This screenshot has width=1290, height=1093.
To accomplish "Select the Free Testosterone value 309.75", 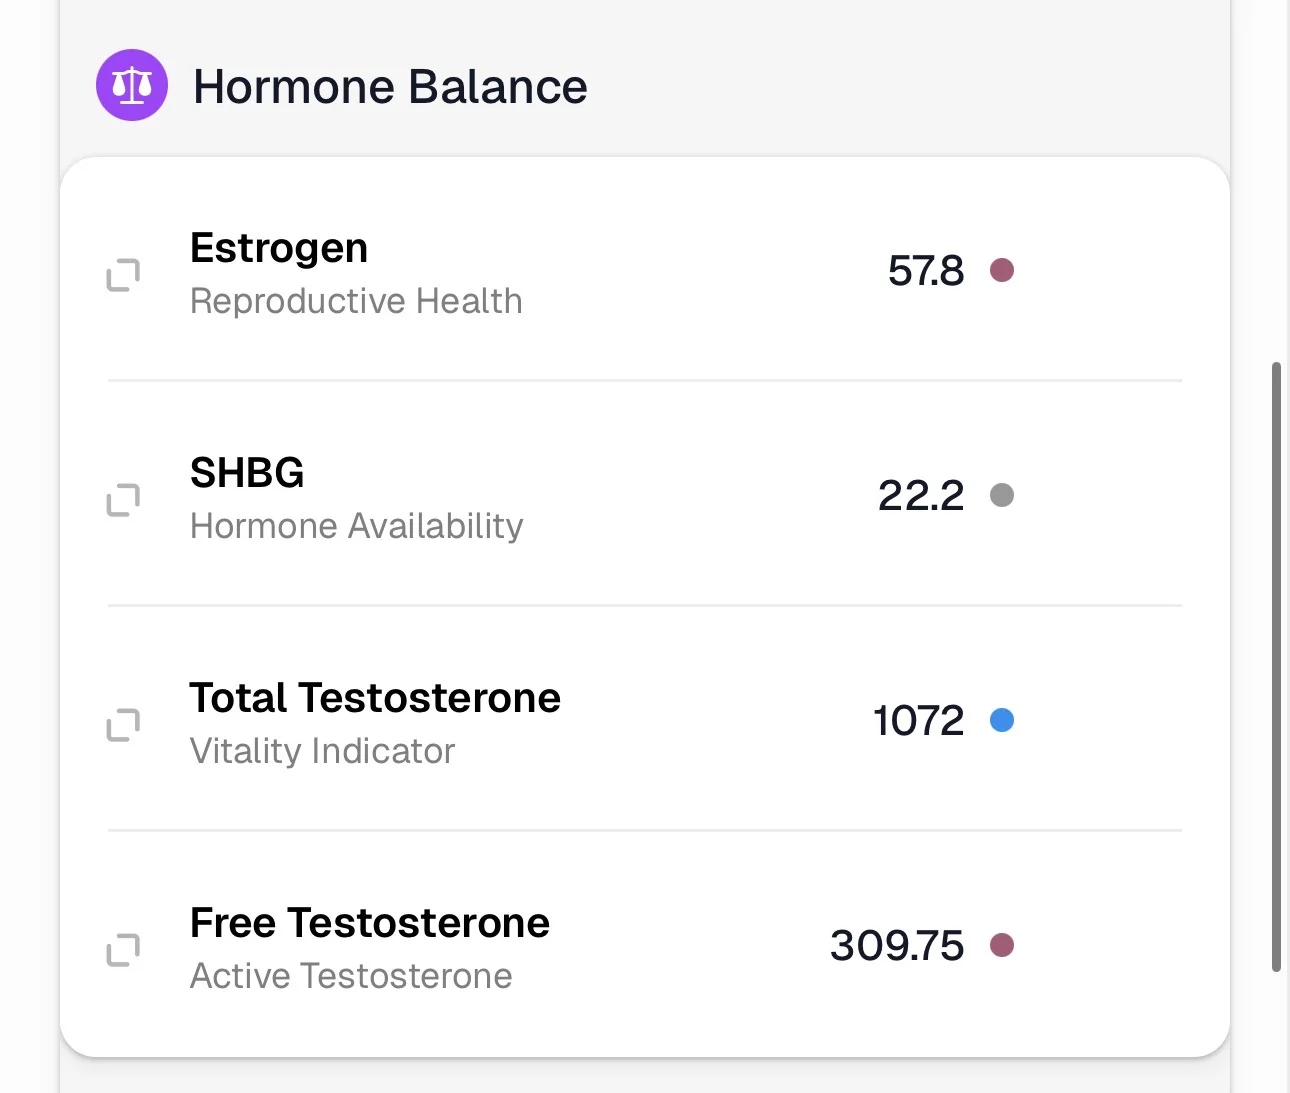I will coord(897,945).
